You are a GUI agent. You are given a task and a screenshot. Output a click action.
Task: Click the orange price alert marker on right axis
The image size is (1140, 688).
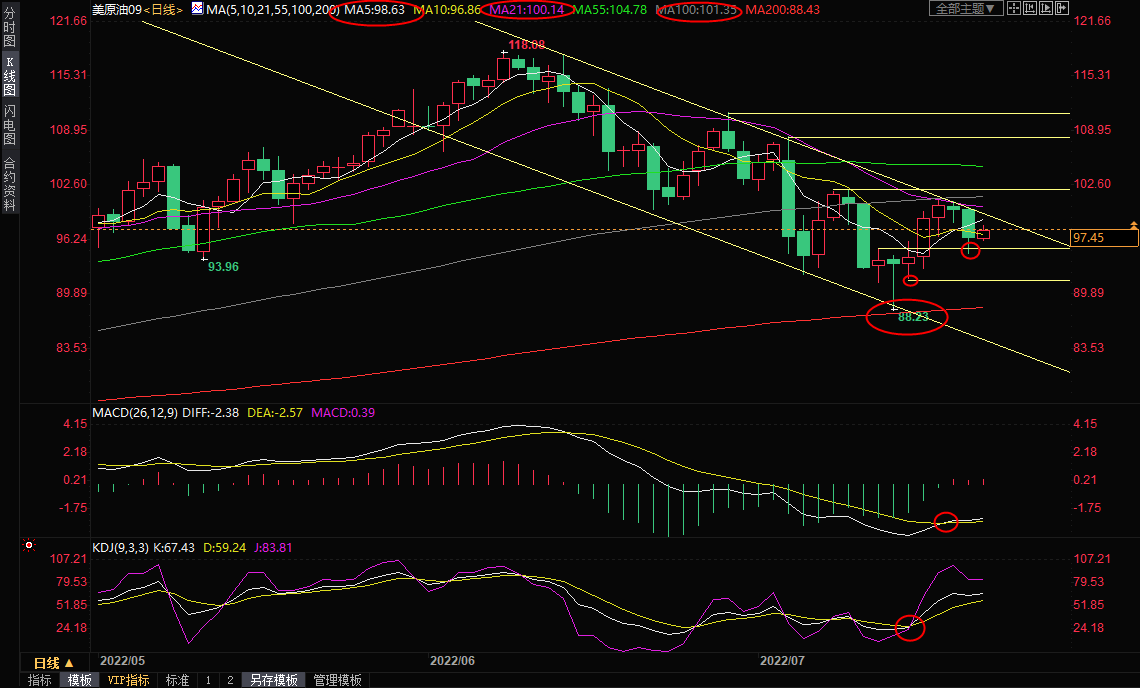click(x=1133, y=224)
